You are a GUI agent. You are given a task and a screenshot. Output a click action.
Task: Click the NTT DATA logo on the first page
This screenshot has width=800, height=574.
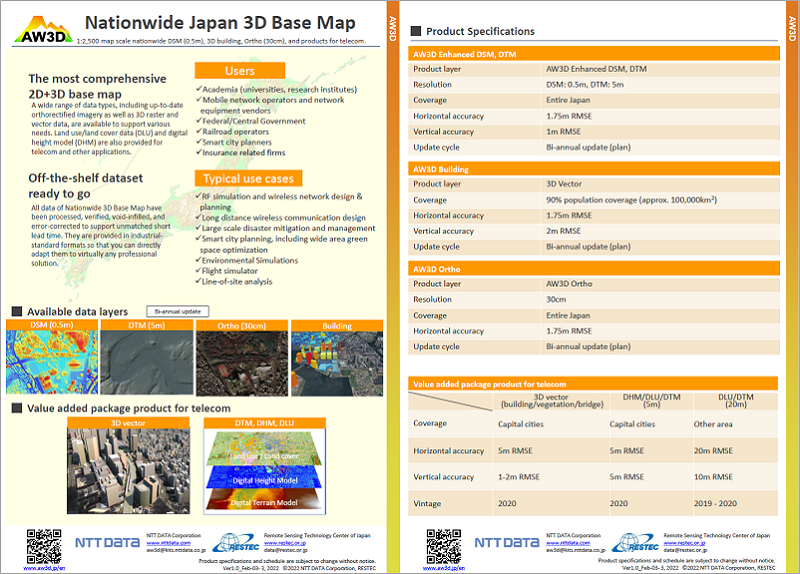click(107, 543)
